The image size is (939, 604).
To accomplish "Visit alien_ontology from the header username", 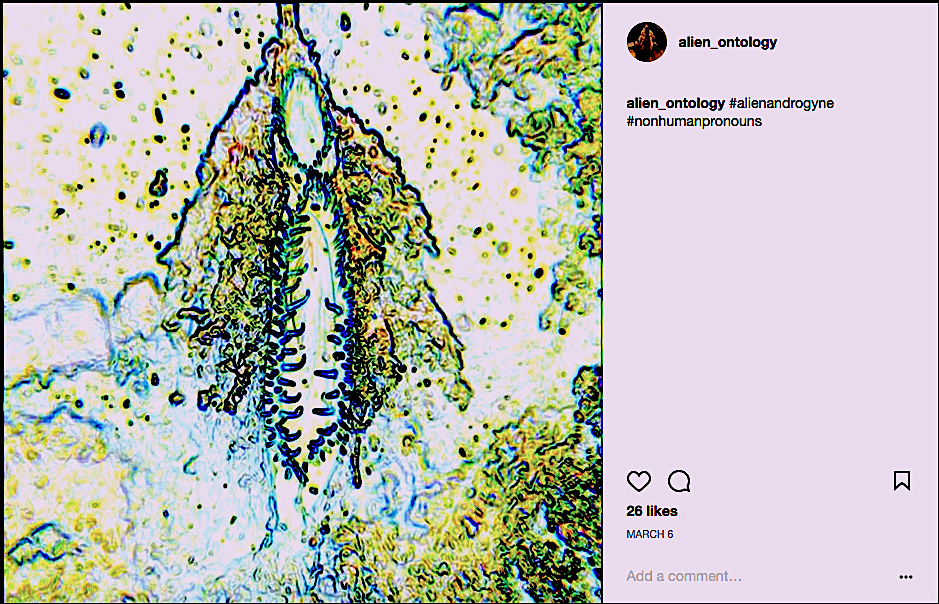I will (x=728, y=42).
